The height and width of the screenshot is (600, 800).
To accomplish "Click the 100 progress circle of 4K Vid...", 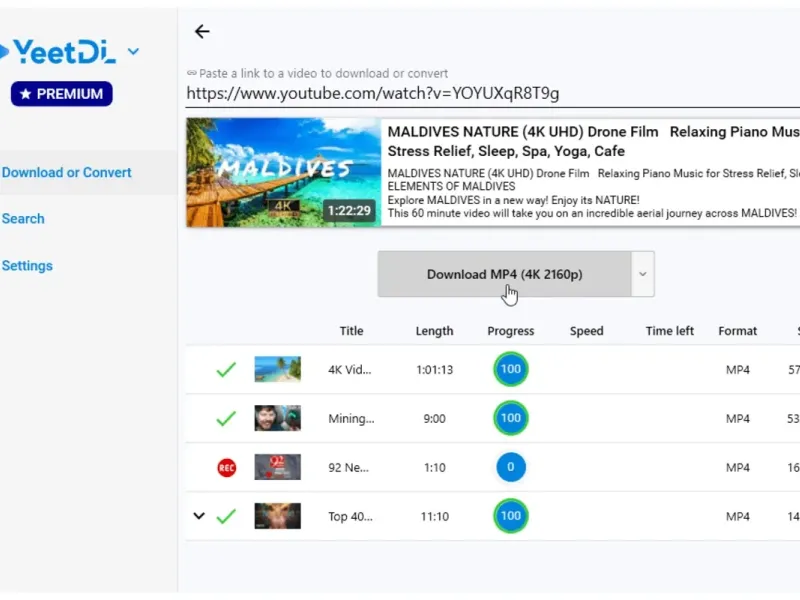I will pyautogui.click(x=511, y=369).
